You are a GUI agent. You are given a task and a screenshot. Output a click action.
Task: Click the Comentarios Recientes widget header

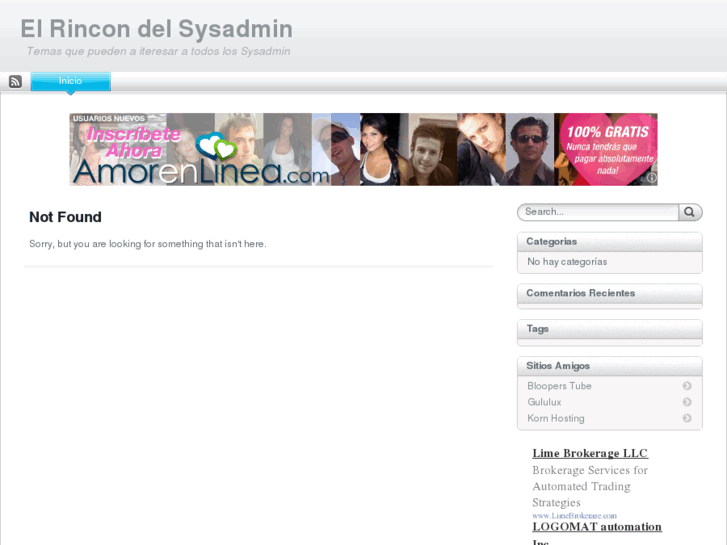(x=610, y=293)
